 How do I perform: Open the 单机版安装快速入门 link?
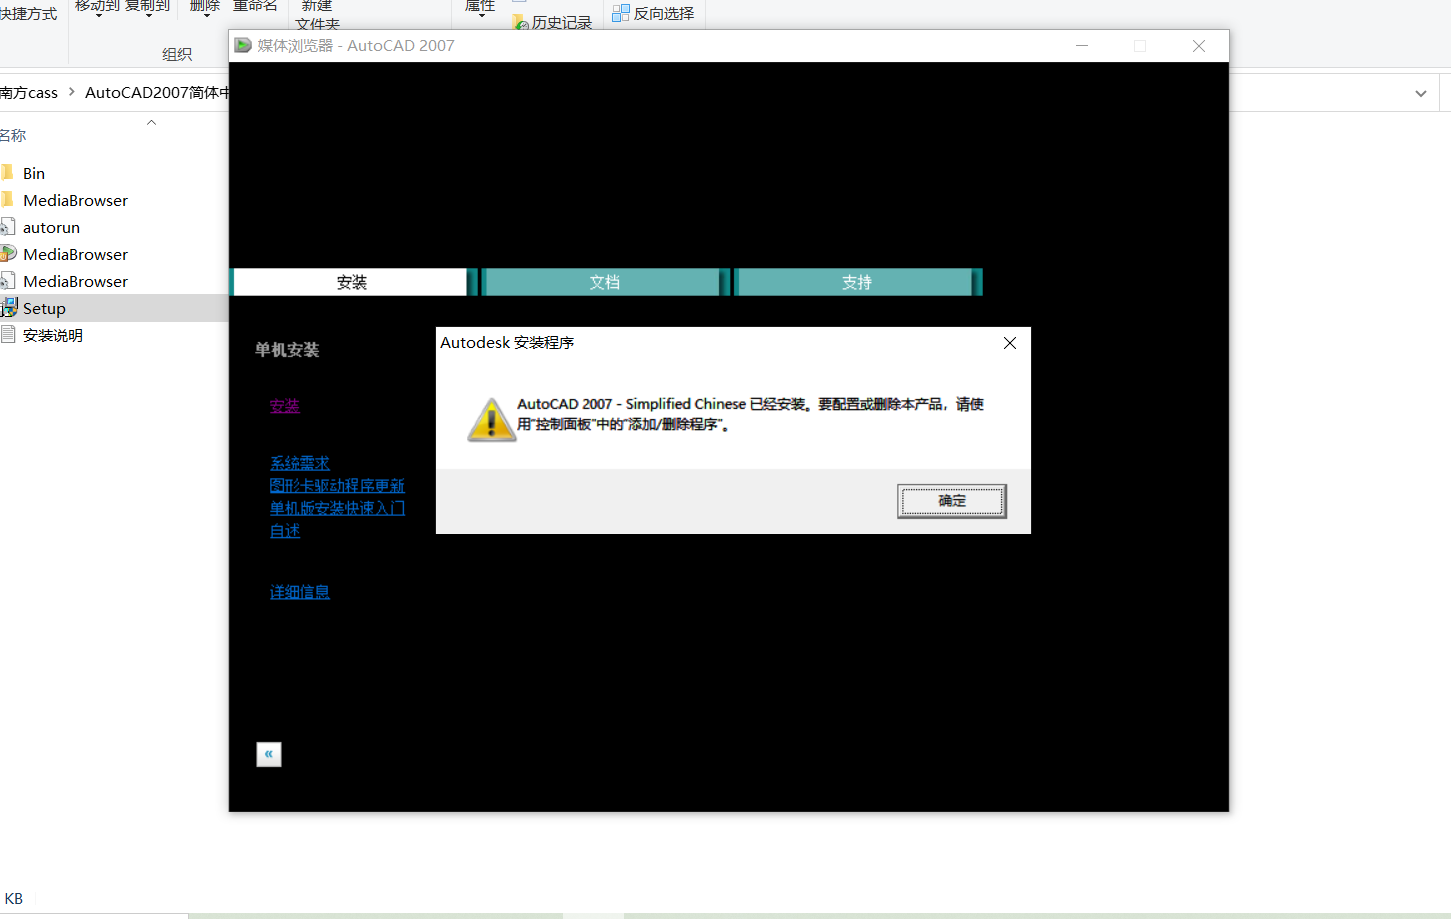[x=337, y=508]
